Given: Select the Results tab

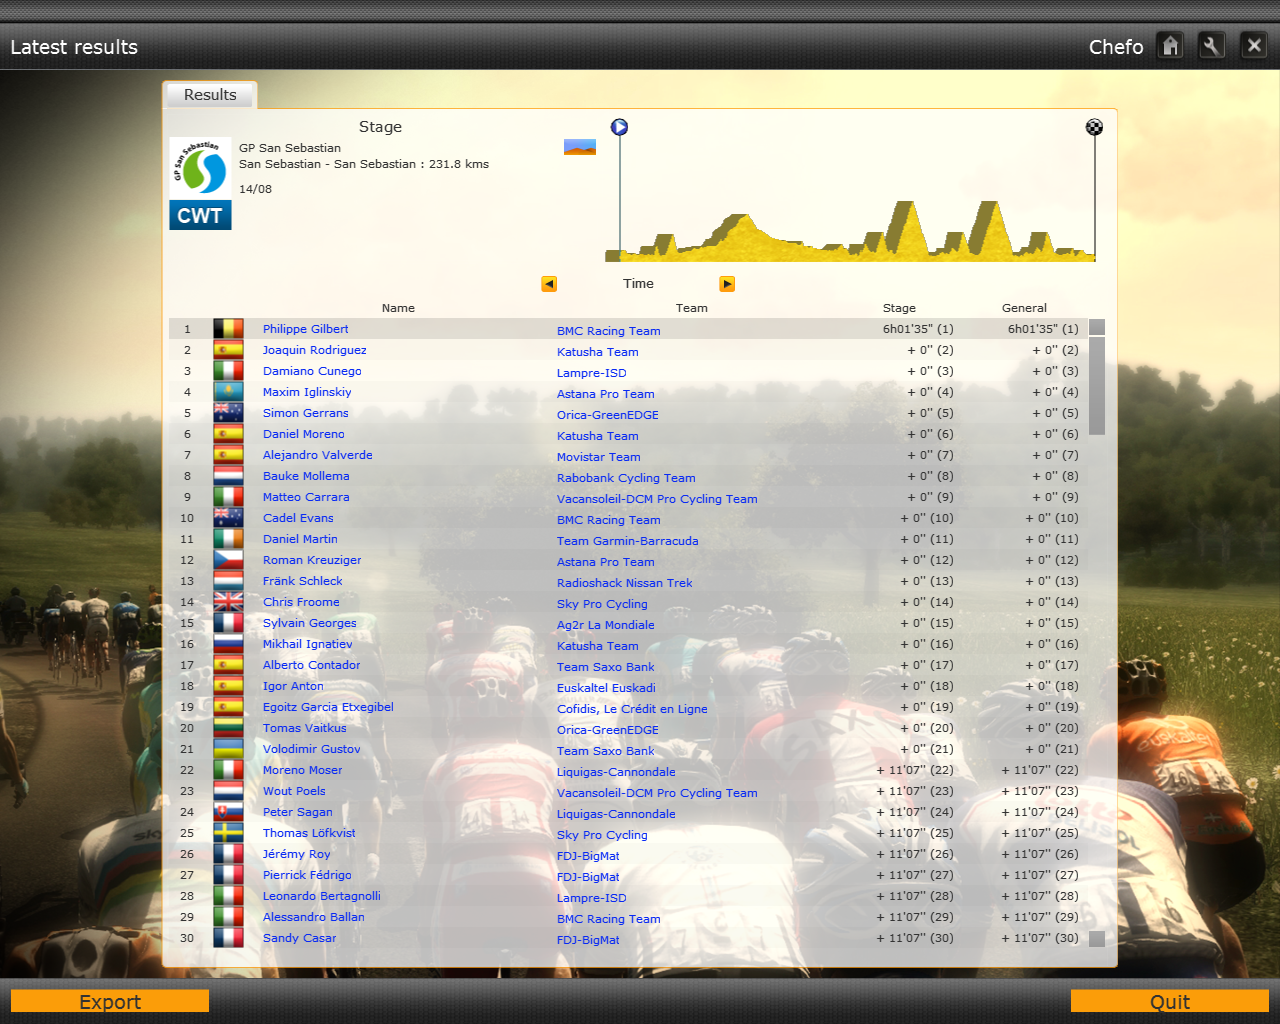Looking at the screenshot, I should [210, 95].
